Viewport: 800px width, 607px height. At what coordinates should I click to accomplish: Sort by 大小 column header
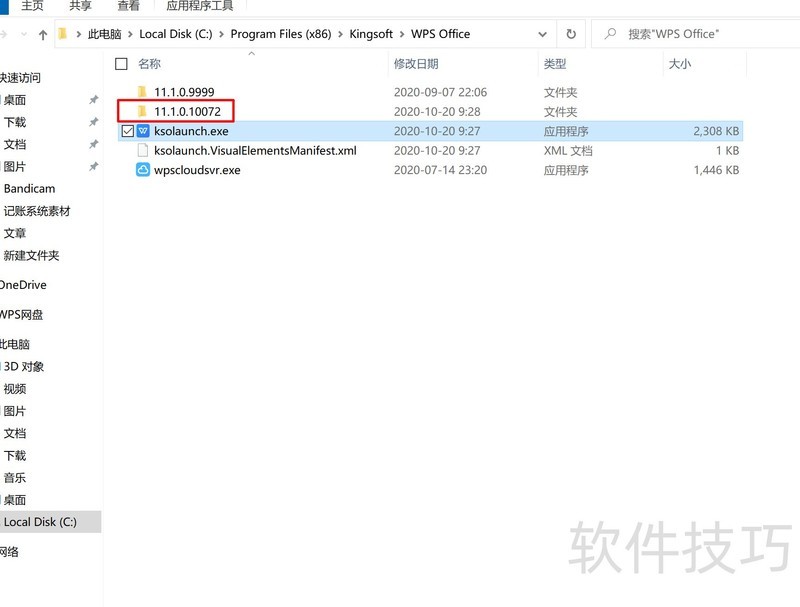pyautogui.click(x=680, y=64)
